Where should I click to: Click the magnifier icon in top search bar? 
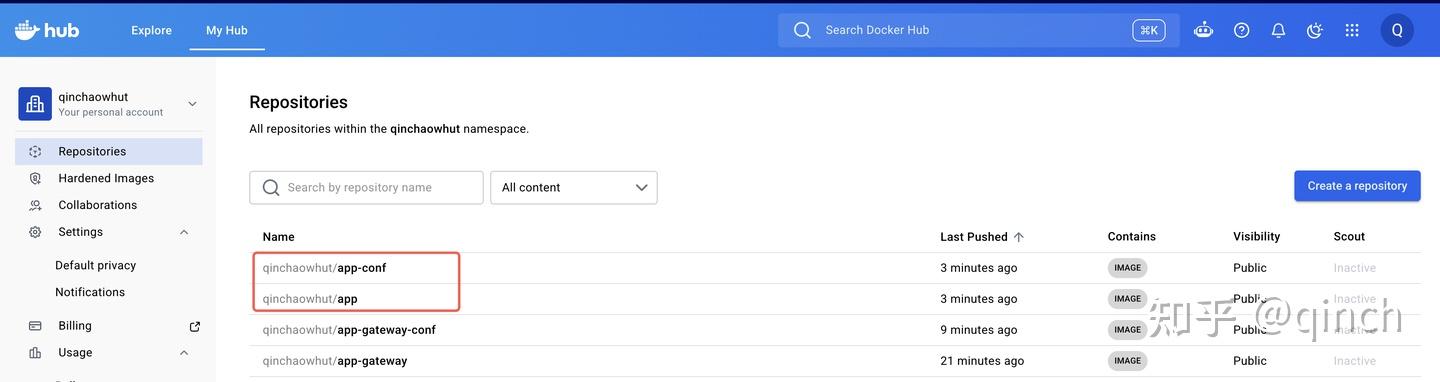point(802,30)
